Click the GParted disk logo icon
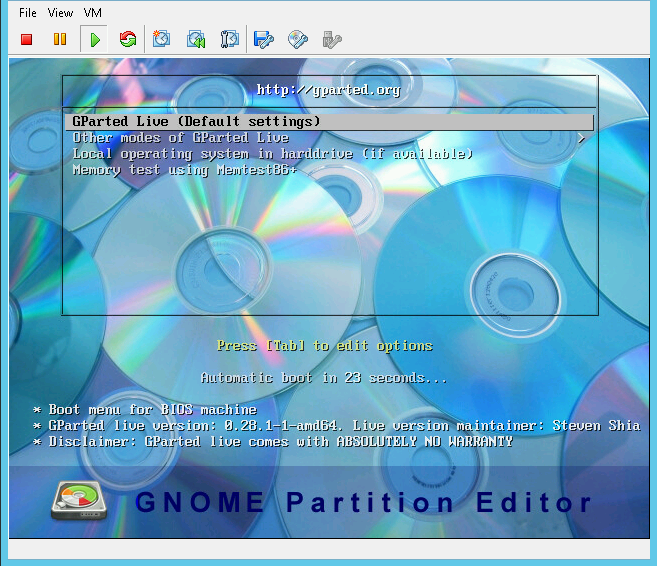The image size is (657, 566). [79, 501]
